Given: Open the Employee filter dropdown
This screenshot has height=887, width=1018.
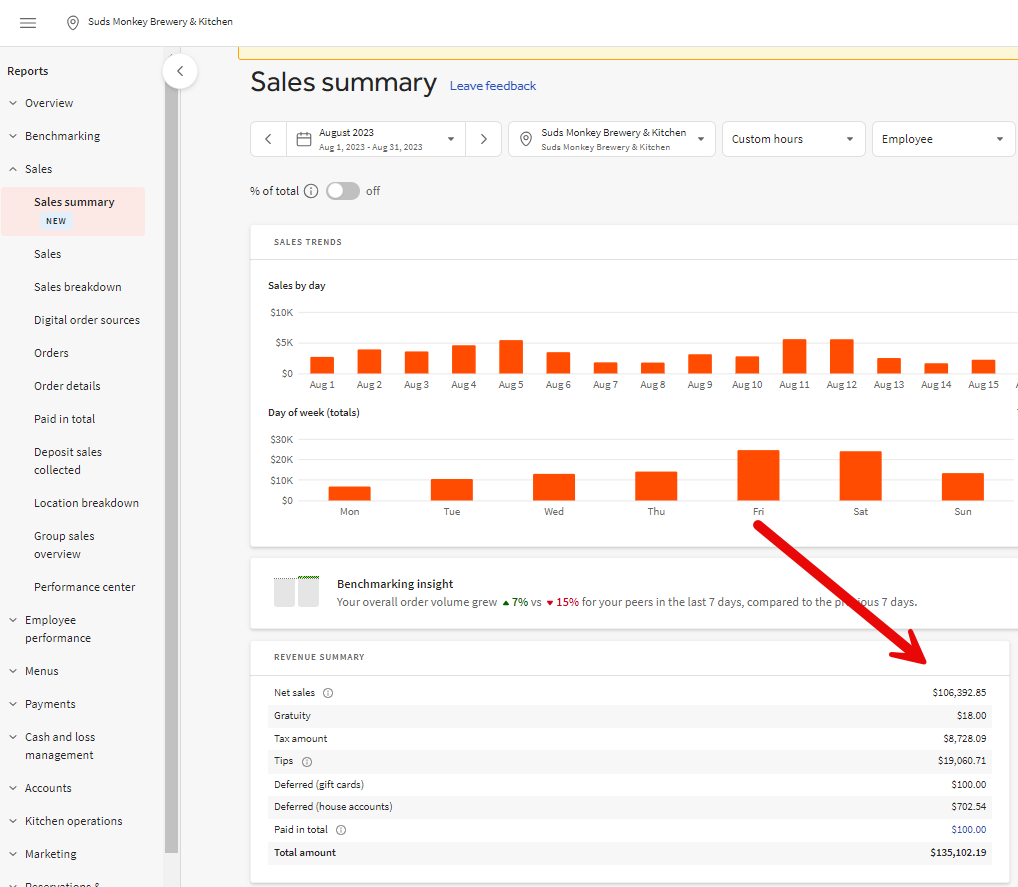Looking at the screenshot, I should tap(943, 139).
